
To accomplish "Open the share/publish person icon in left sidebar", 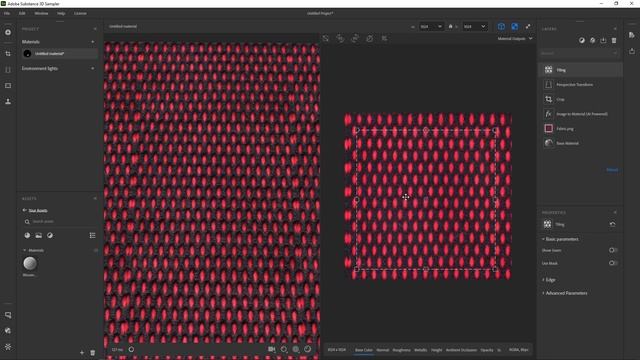I will [8, 101].
